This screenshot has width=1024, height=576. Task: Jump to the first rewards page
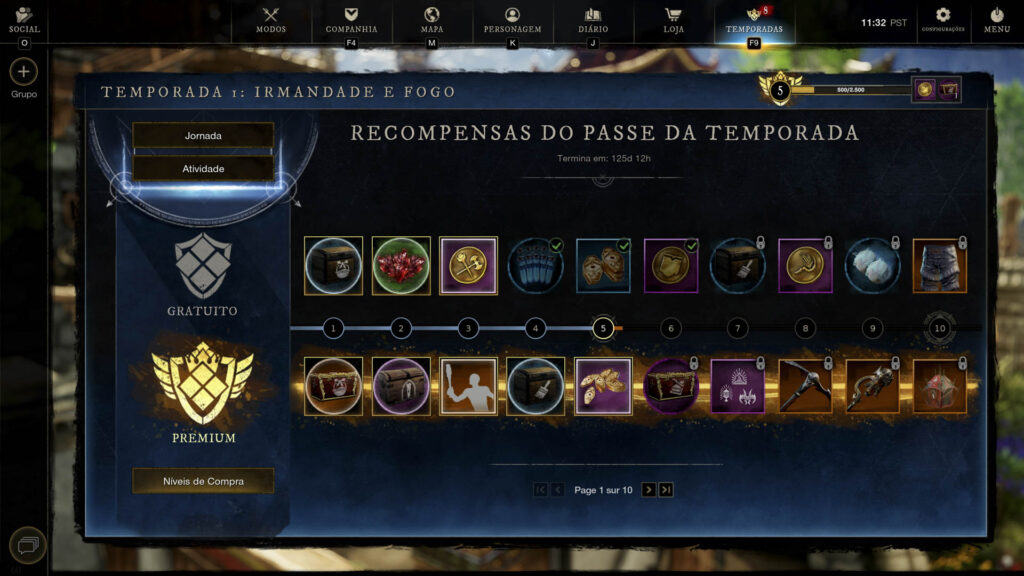(x=540, y=490)
